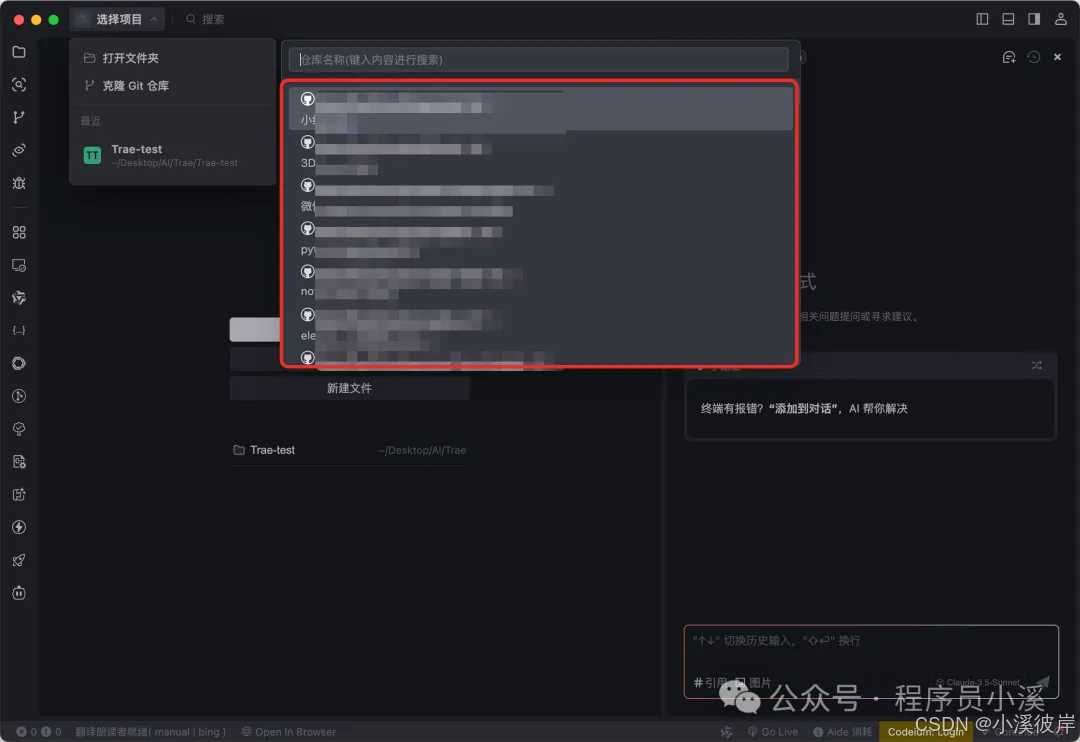
Task: Open the account profile icon
Action: [x=1060, y=19]
